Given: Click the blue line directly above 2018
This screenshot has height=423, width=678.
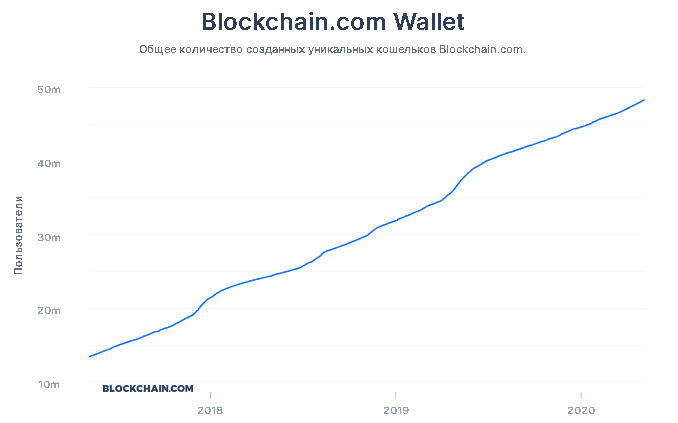Looking at the screenshot, I should click(210, 297).
